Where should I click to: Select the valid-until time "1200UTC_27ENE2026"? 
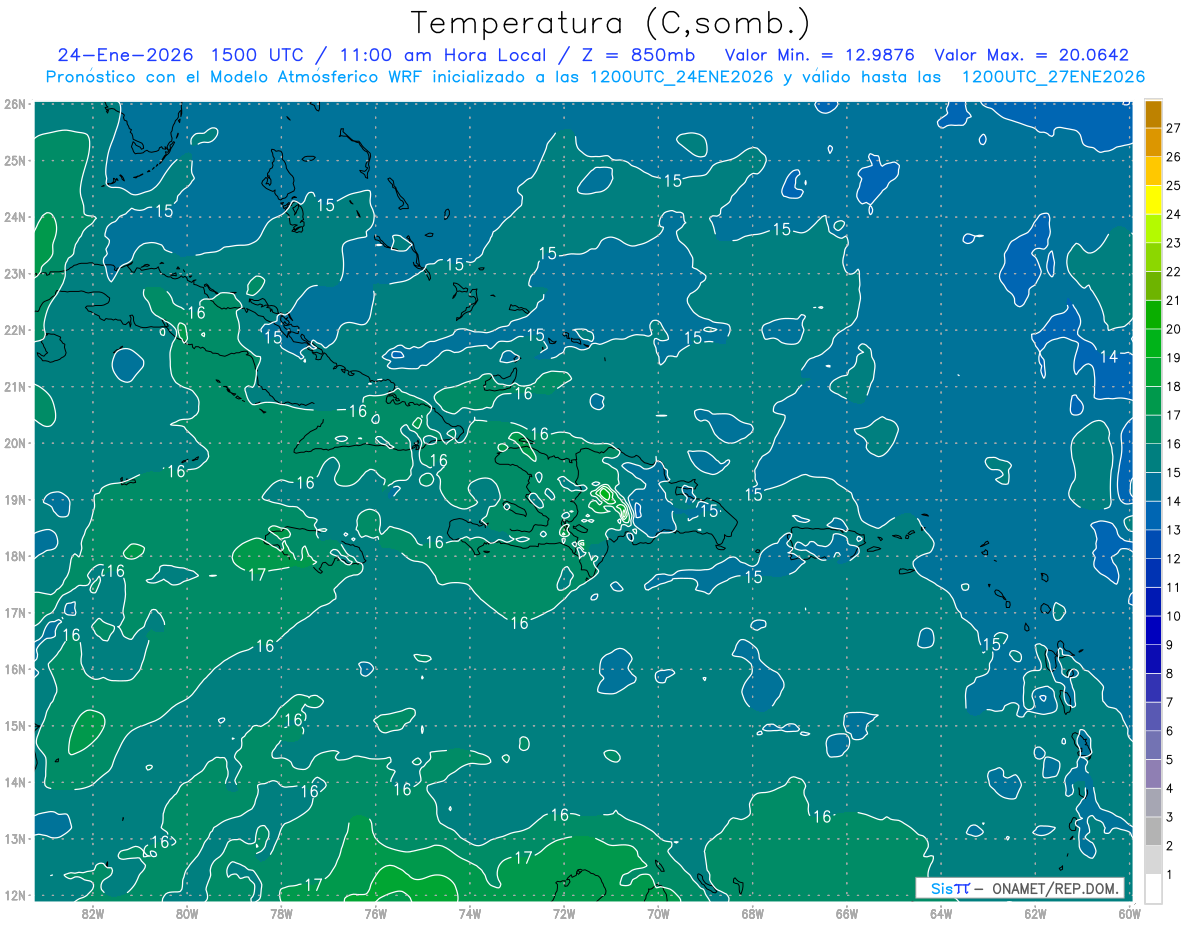click(1053, 77)
